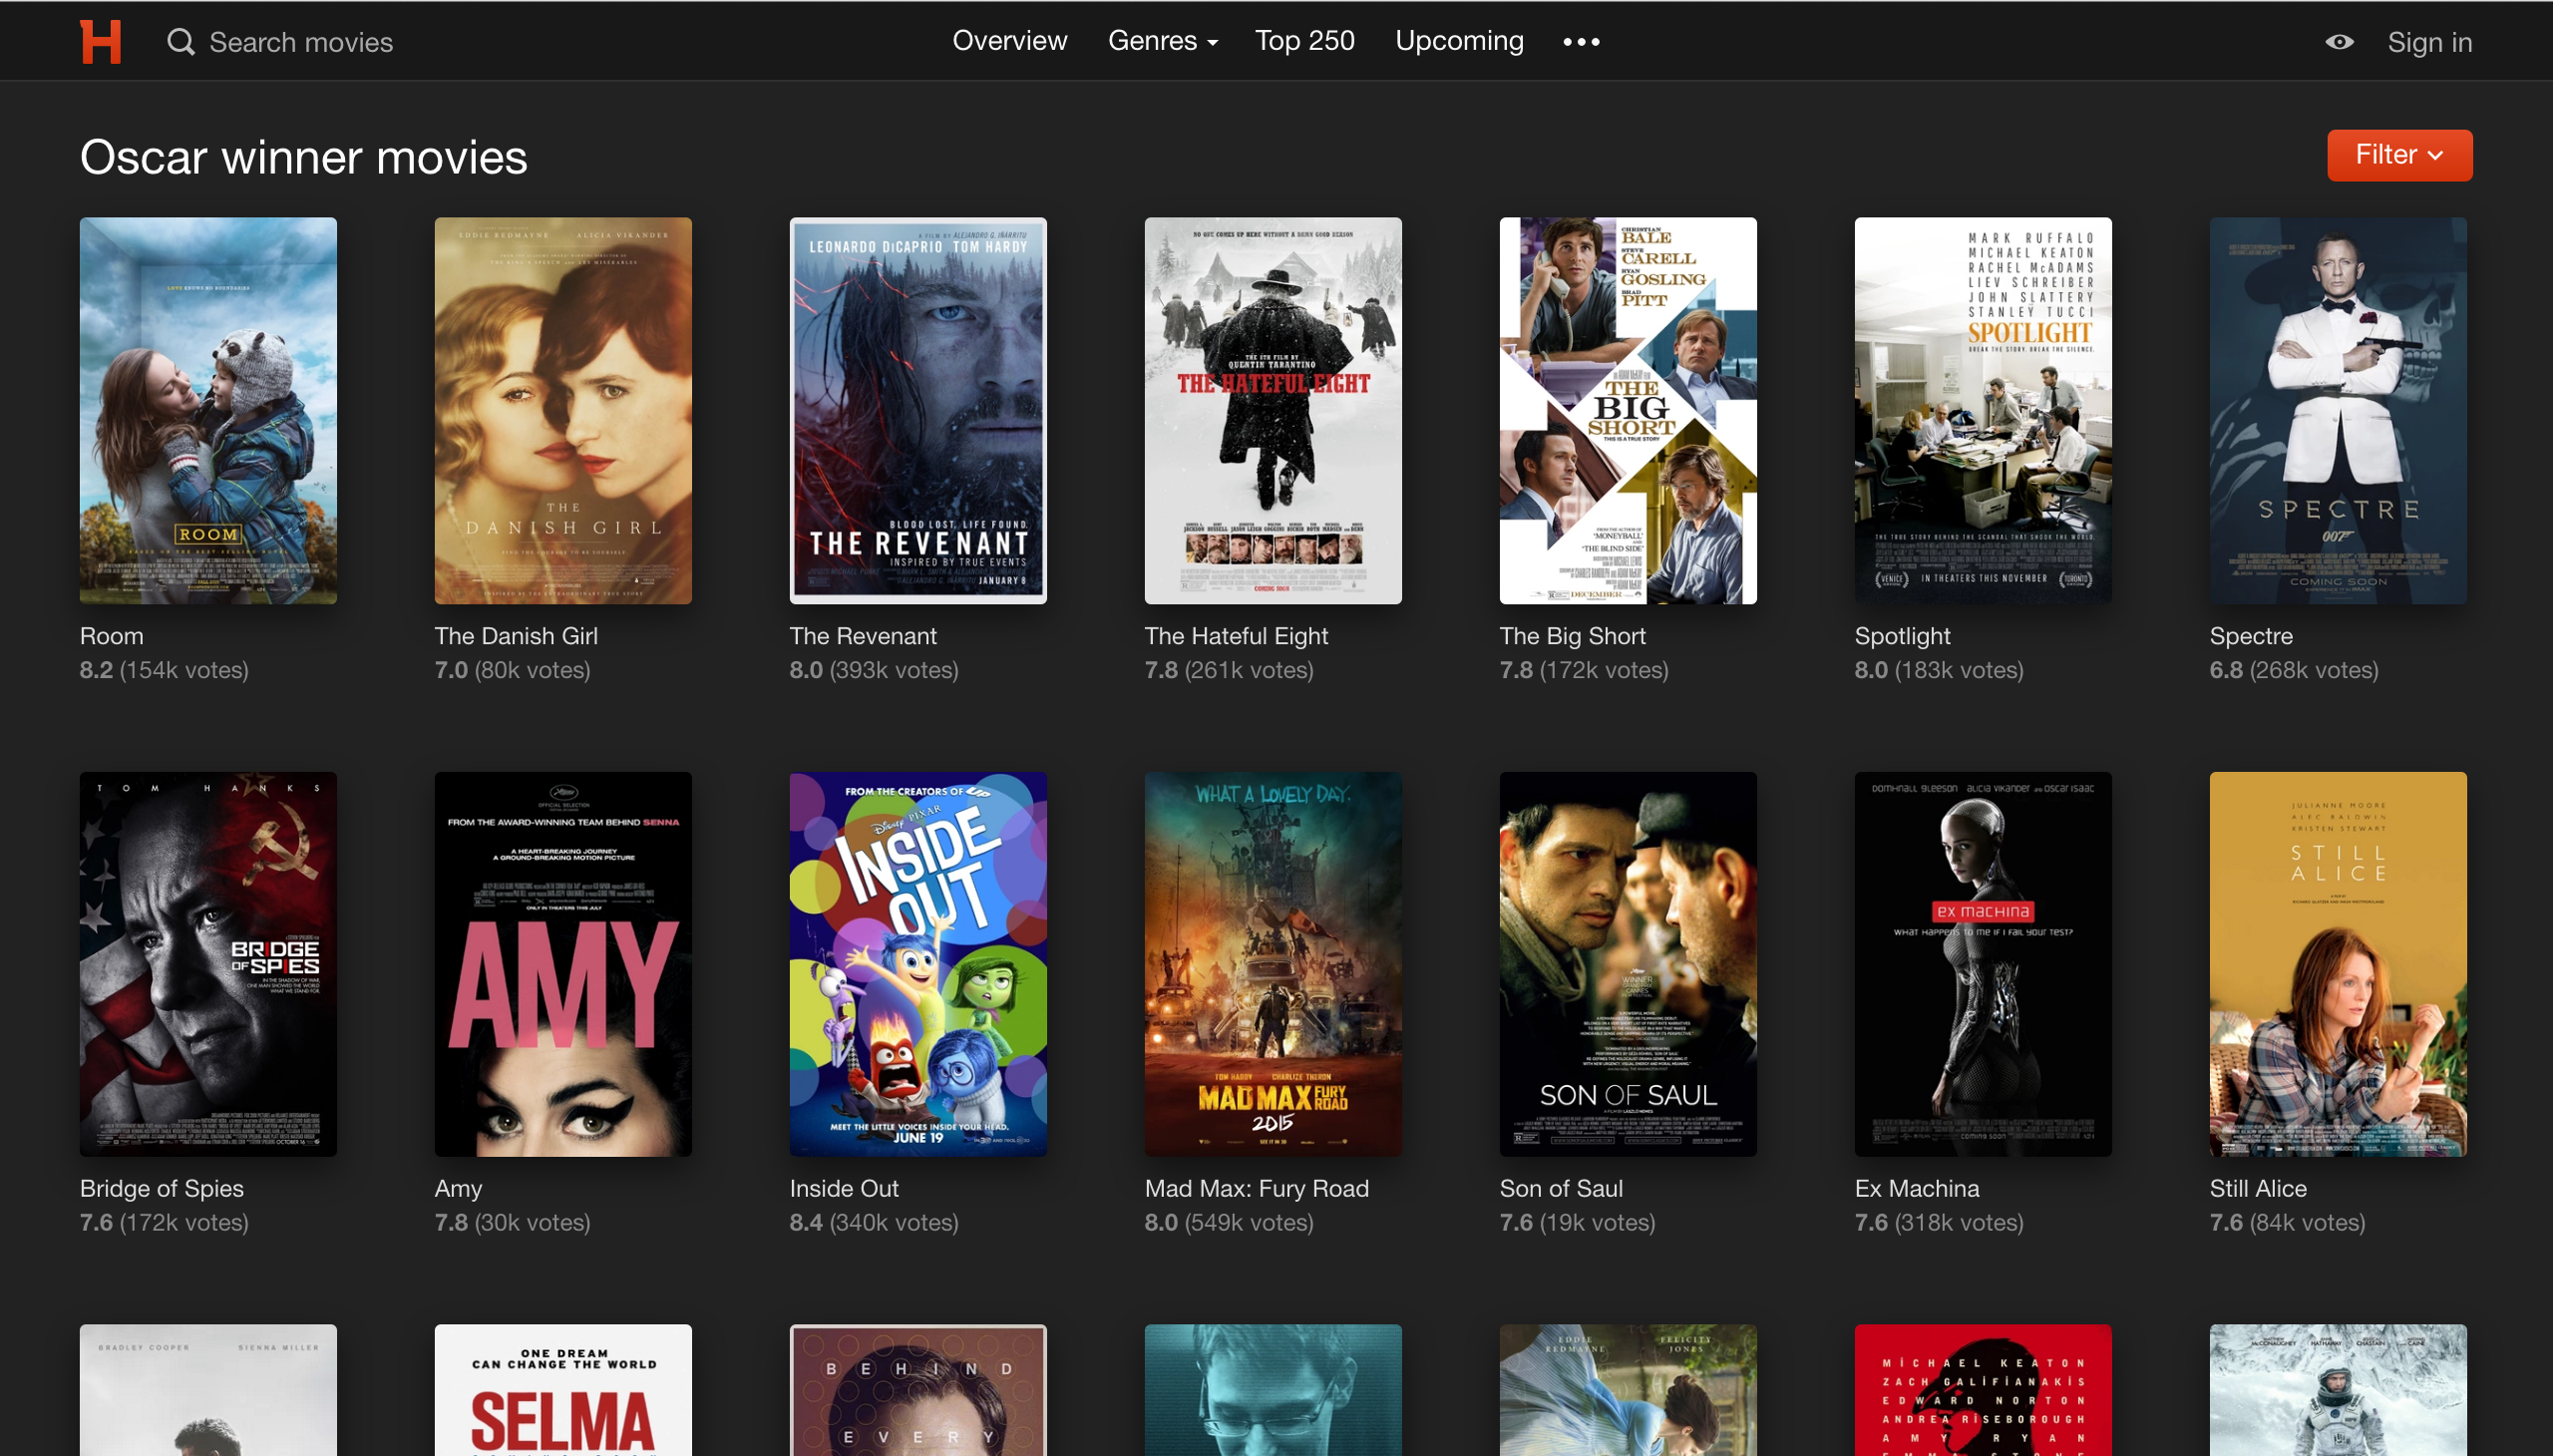Image resolution: width=2553 pixels, height=1456 pixels.
Task: Click into the Search movies field
Action: [300, 42]
